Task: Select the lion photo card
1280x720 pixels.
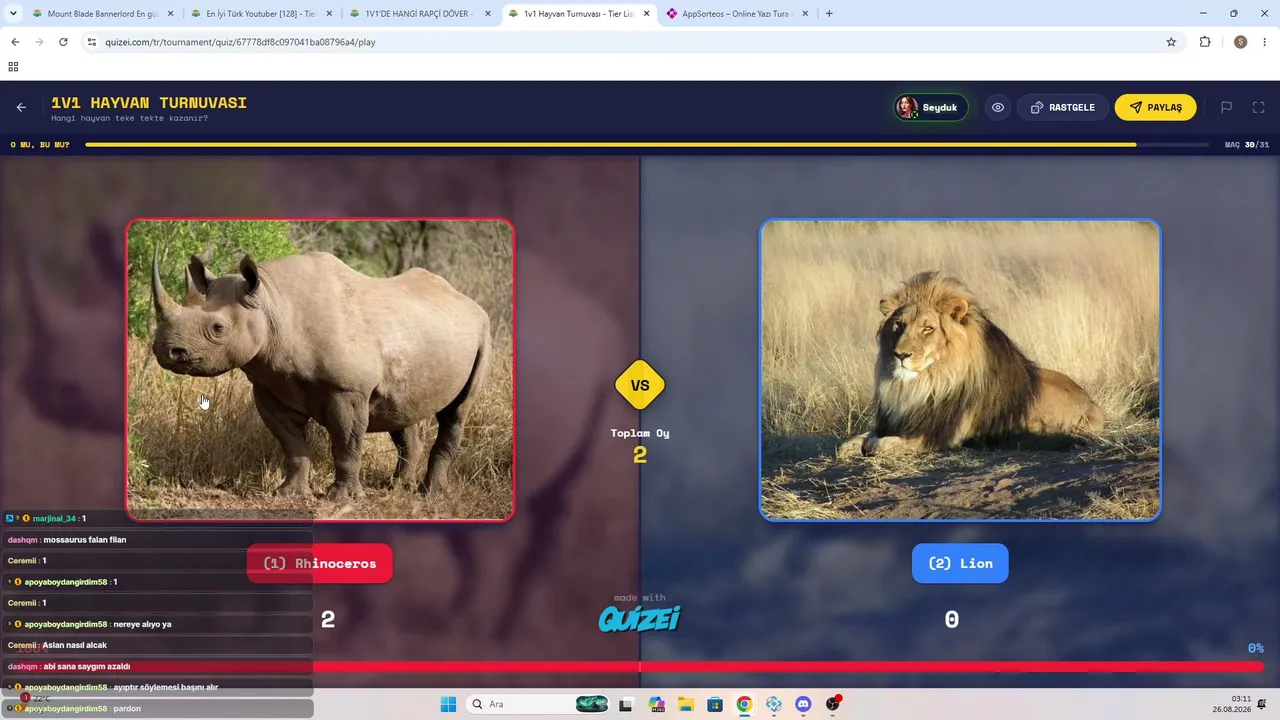Action: (x=960, y=370)
